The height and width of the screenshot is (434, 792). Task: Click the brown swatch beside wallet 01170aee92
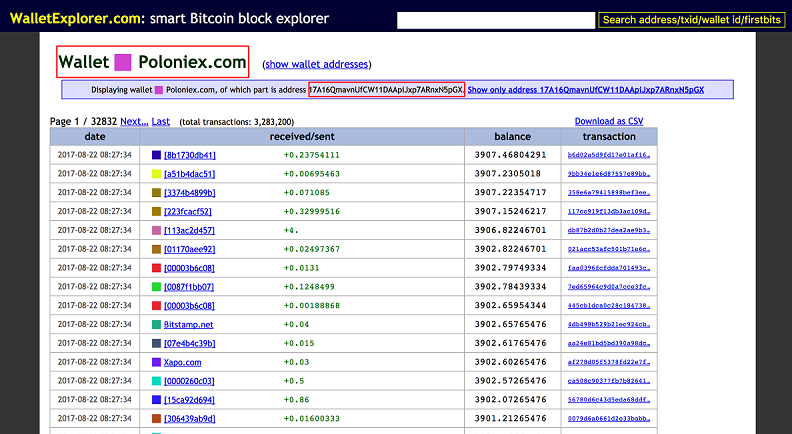pos(157,249)
